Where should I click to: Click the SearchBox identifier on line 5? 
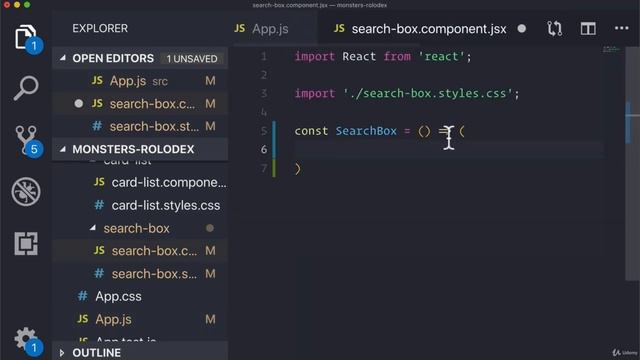click(366, 131)
